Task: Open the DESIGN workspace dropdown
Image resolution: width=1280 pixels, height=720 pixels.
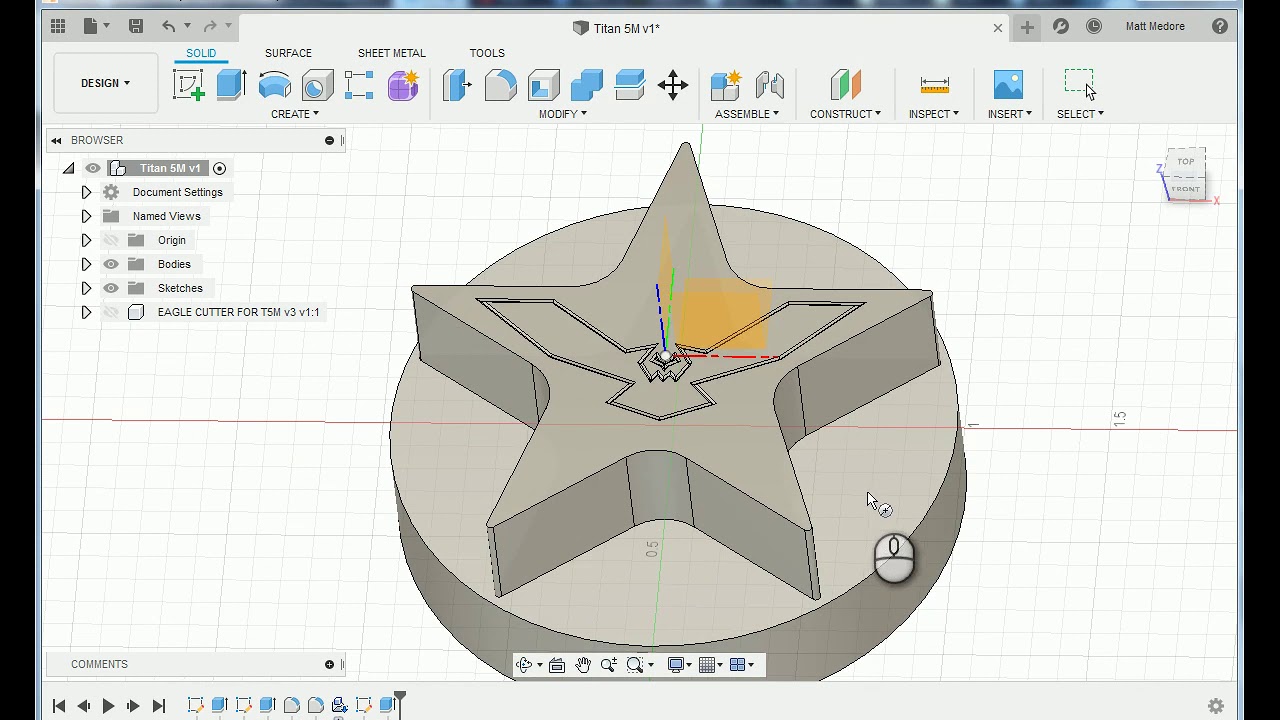Action: pos(105,83)
